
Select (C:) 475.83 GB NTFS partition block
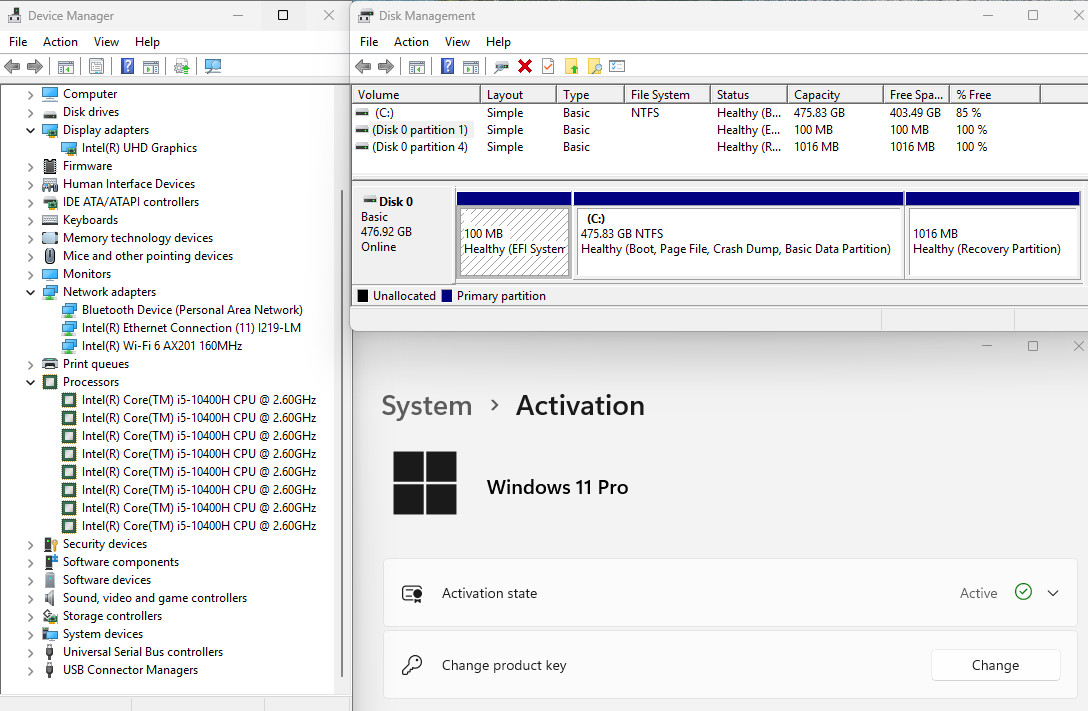(738, 234)
